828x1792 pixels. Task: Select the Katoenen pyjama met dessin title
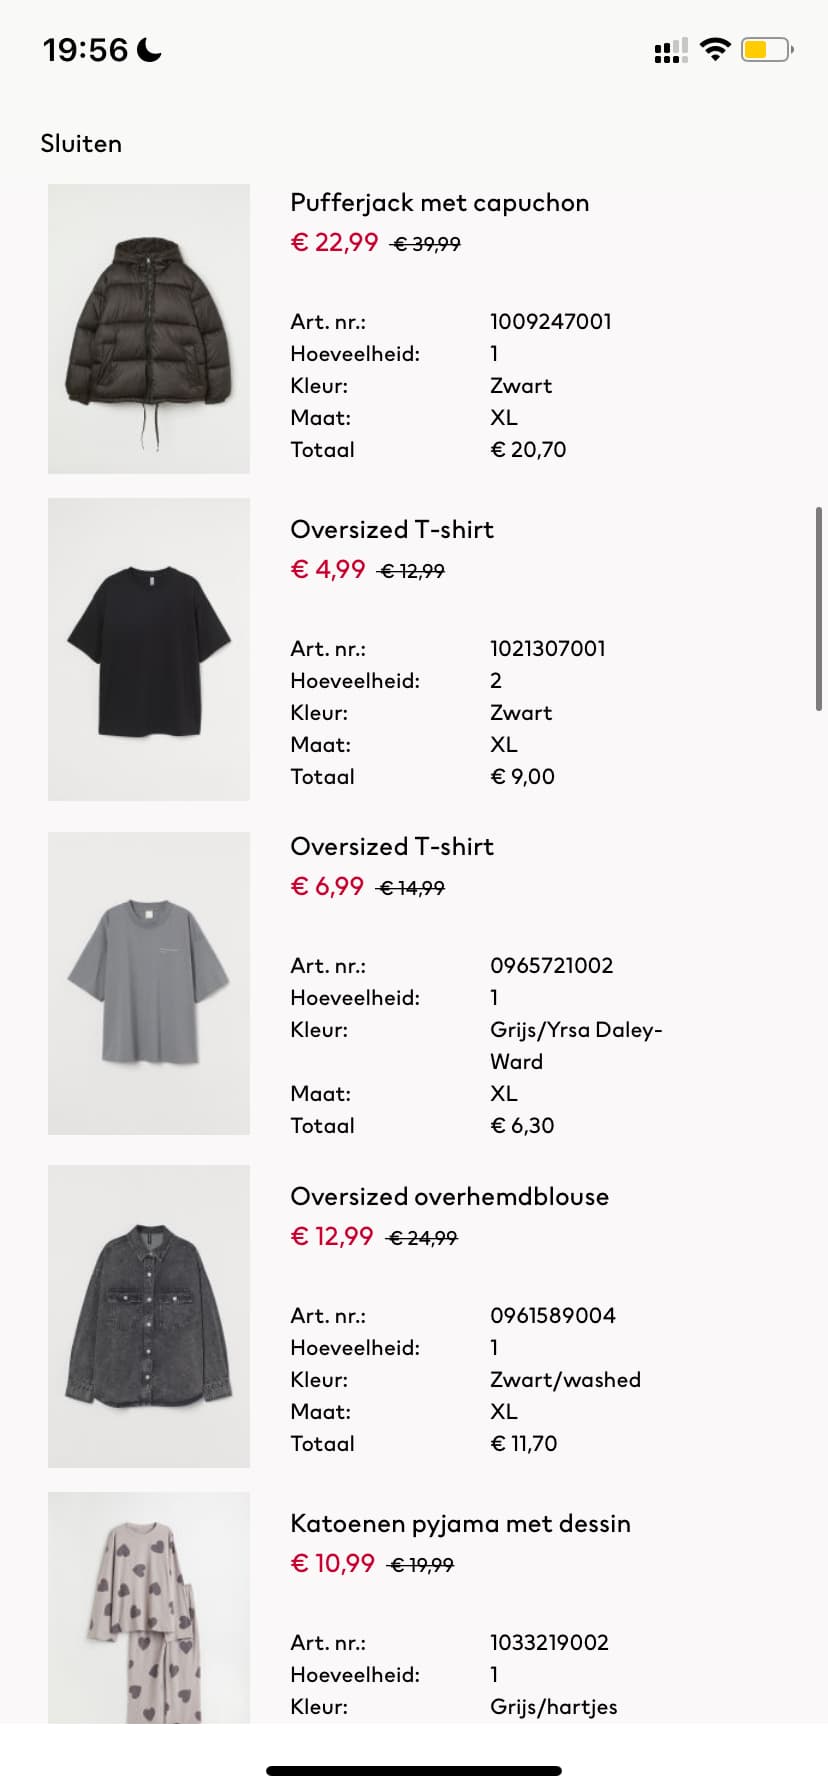click(461, 1524)
